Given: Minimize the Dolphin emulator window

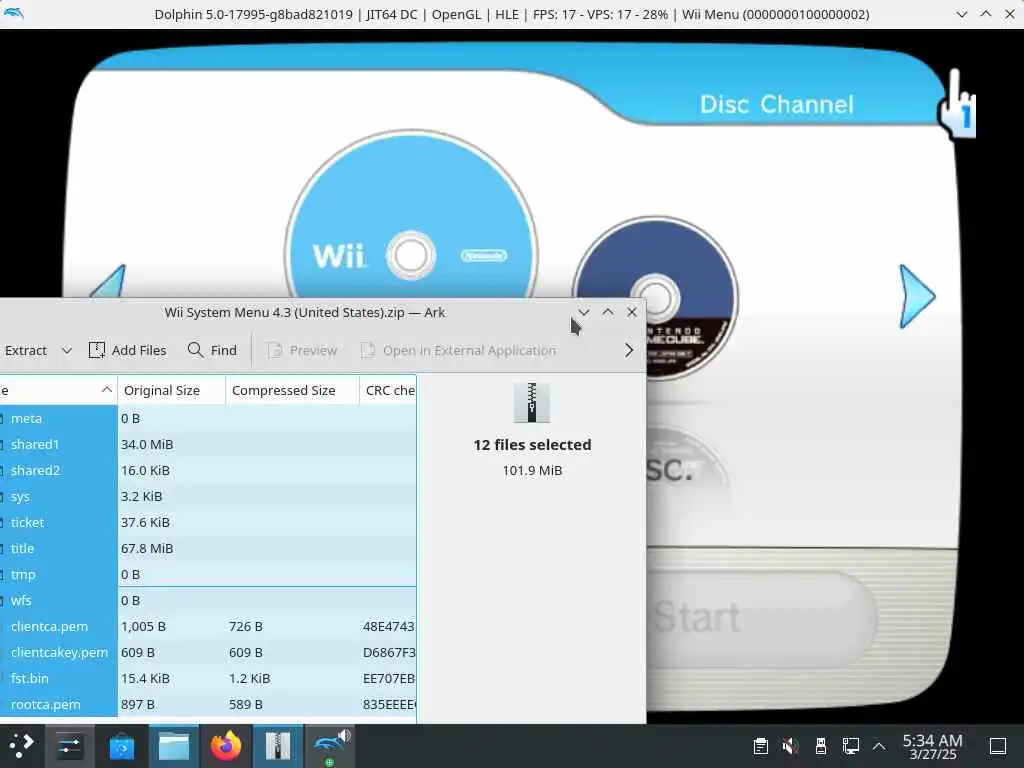Looking at the screenshot, I should coord(961,14).
